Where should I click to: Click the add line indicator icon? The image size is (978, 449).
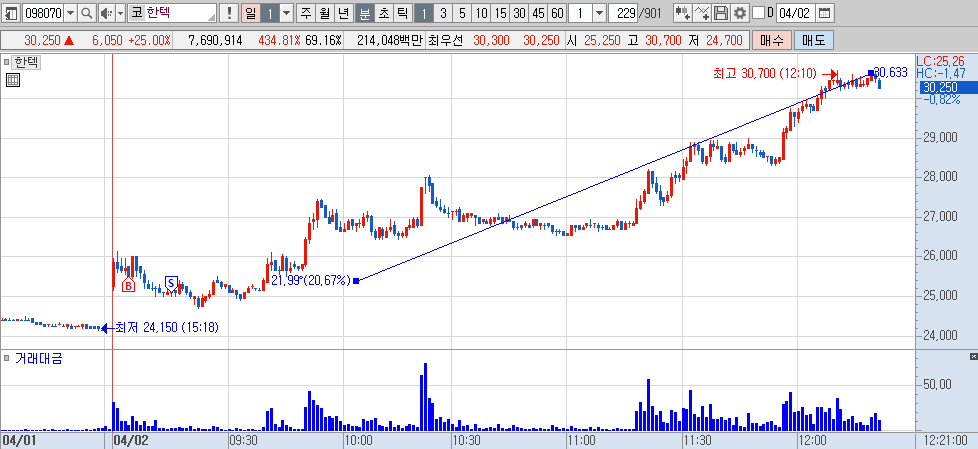(x=702, y=12)
